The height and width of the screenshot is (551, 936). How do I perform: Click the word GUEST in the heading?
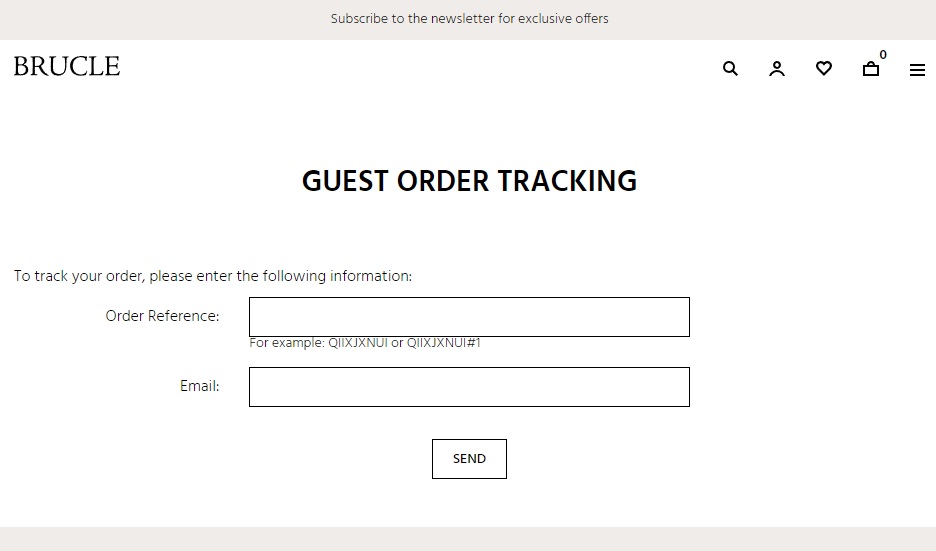coord(345,181)
